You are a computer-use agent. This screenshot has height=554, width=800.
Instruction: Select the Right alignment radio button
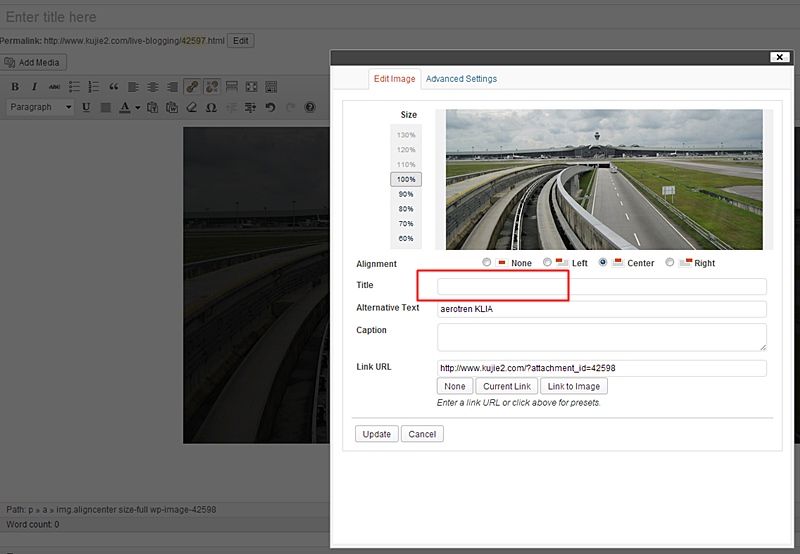pyautogui.click(x=669, y=263)
